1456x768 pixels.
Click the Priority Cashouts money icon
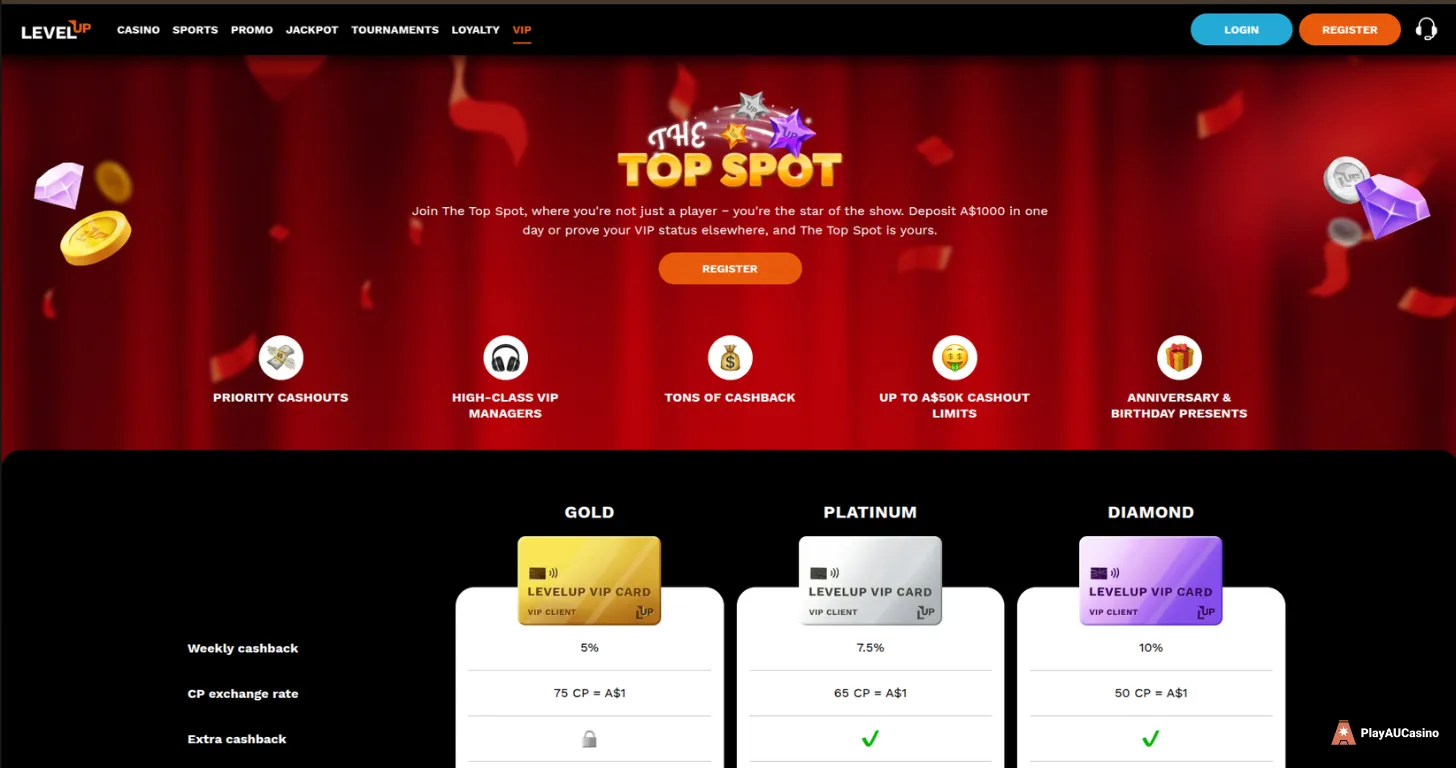pyautogui.click(x=281, y=358)
